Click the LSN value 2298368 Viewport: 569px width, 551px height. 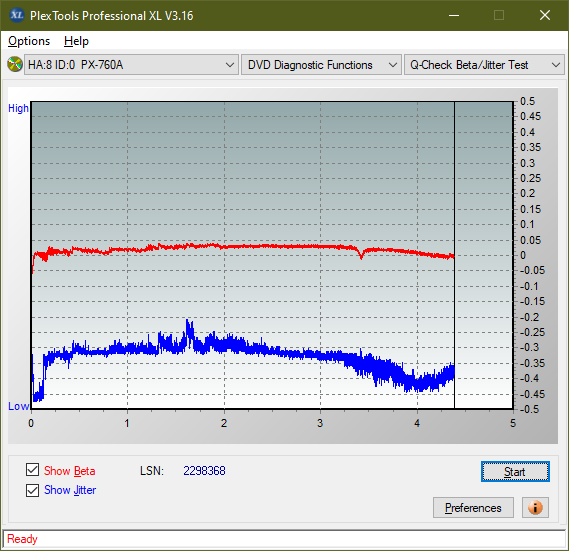tap(204, 471)
